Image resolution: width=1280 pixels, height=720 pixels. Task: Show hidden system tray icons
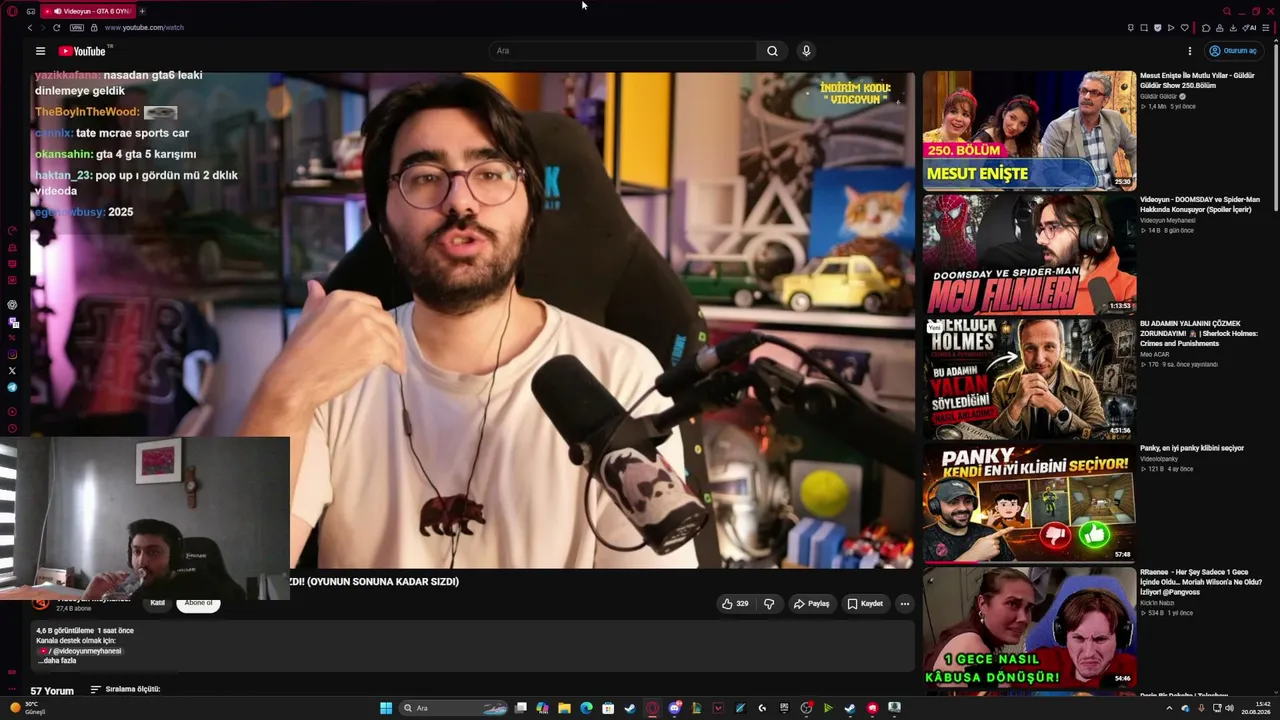1169,708
